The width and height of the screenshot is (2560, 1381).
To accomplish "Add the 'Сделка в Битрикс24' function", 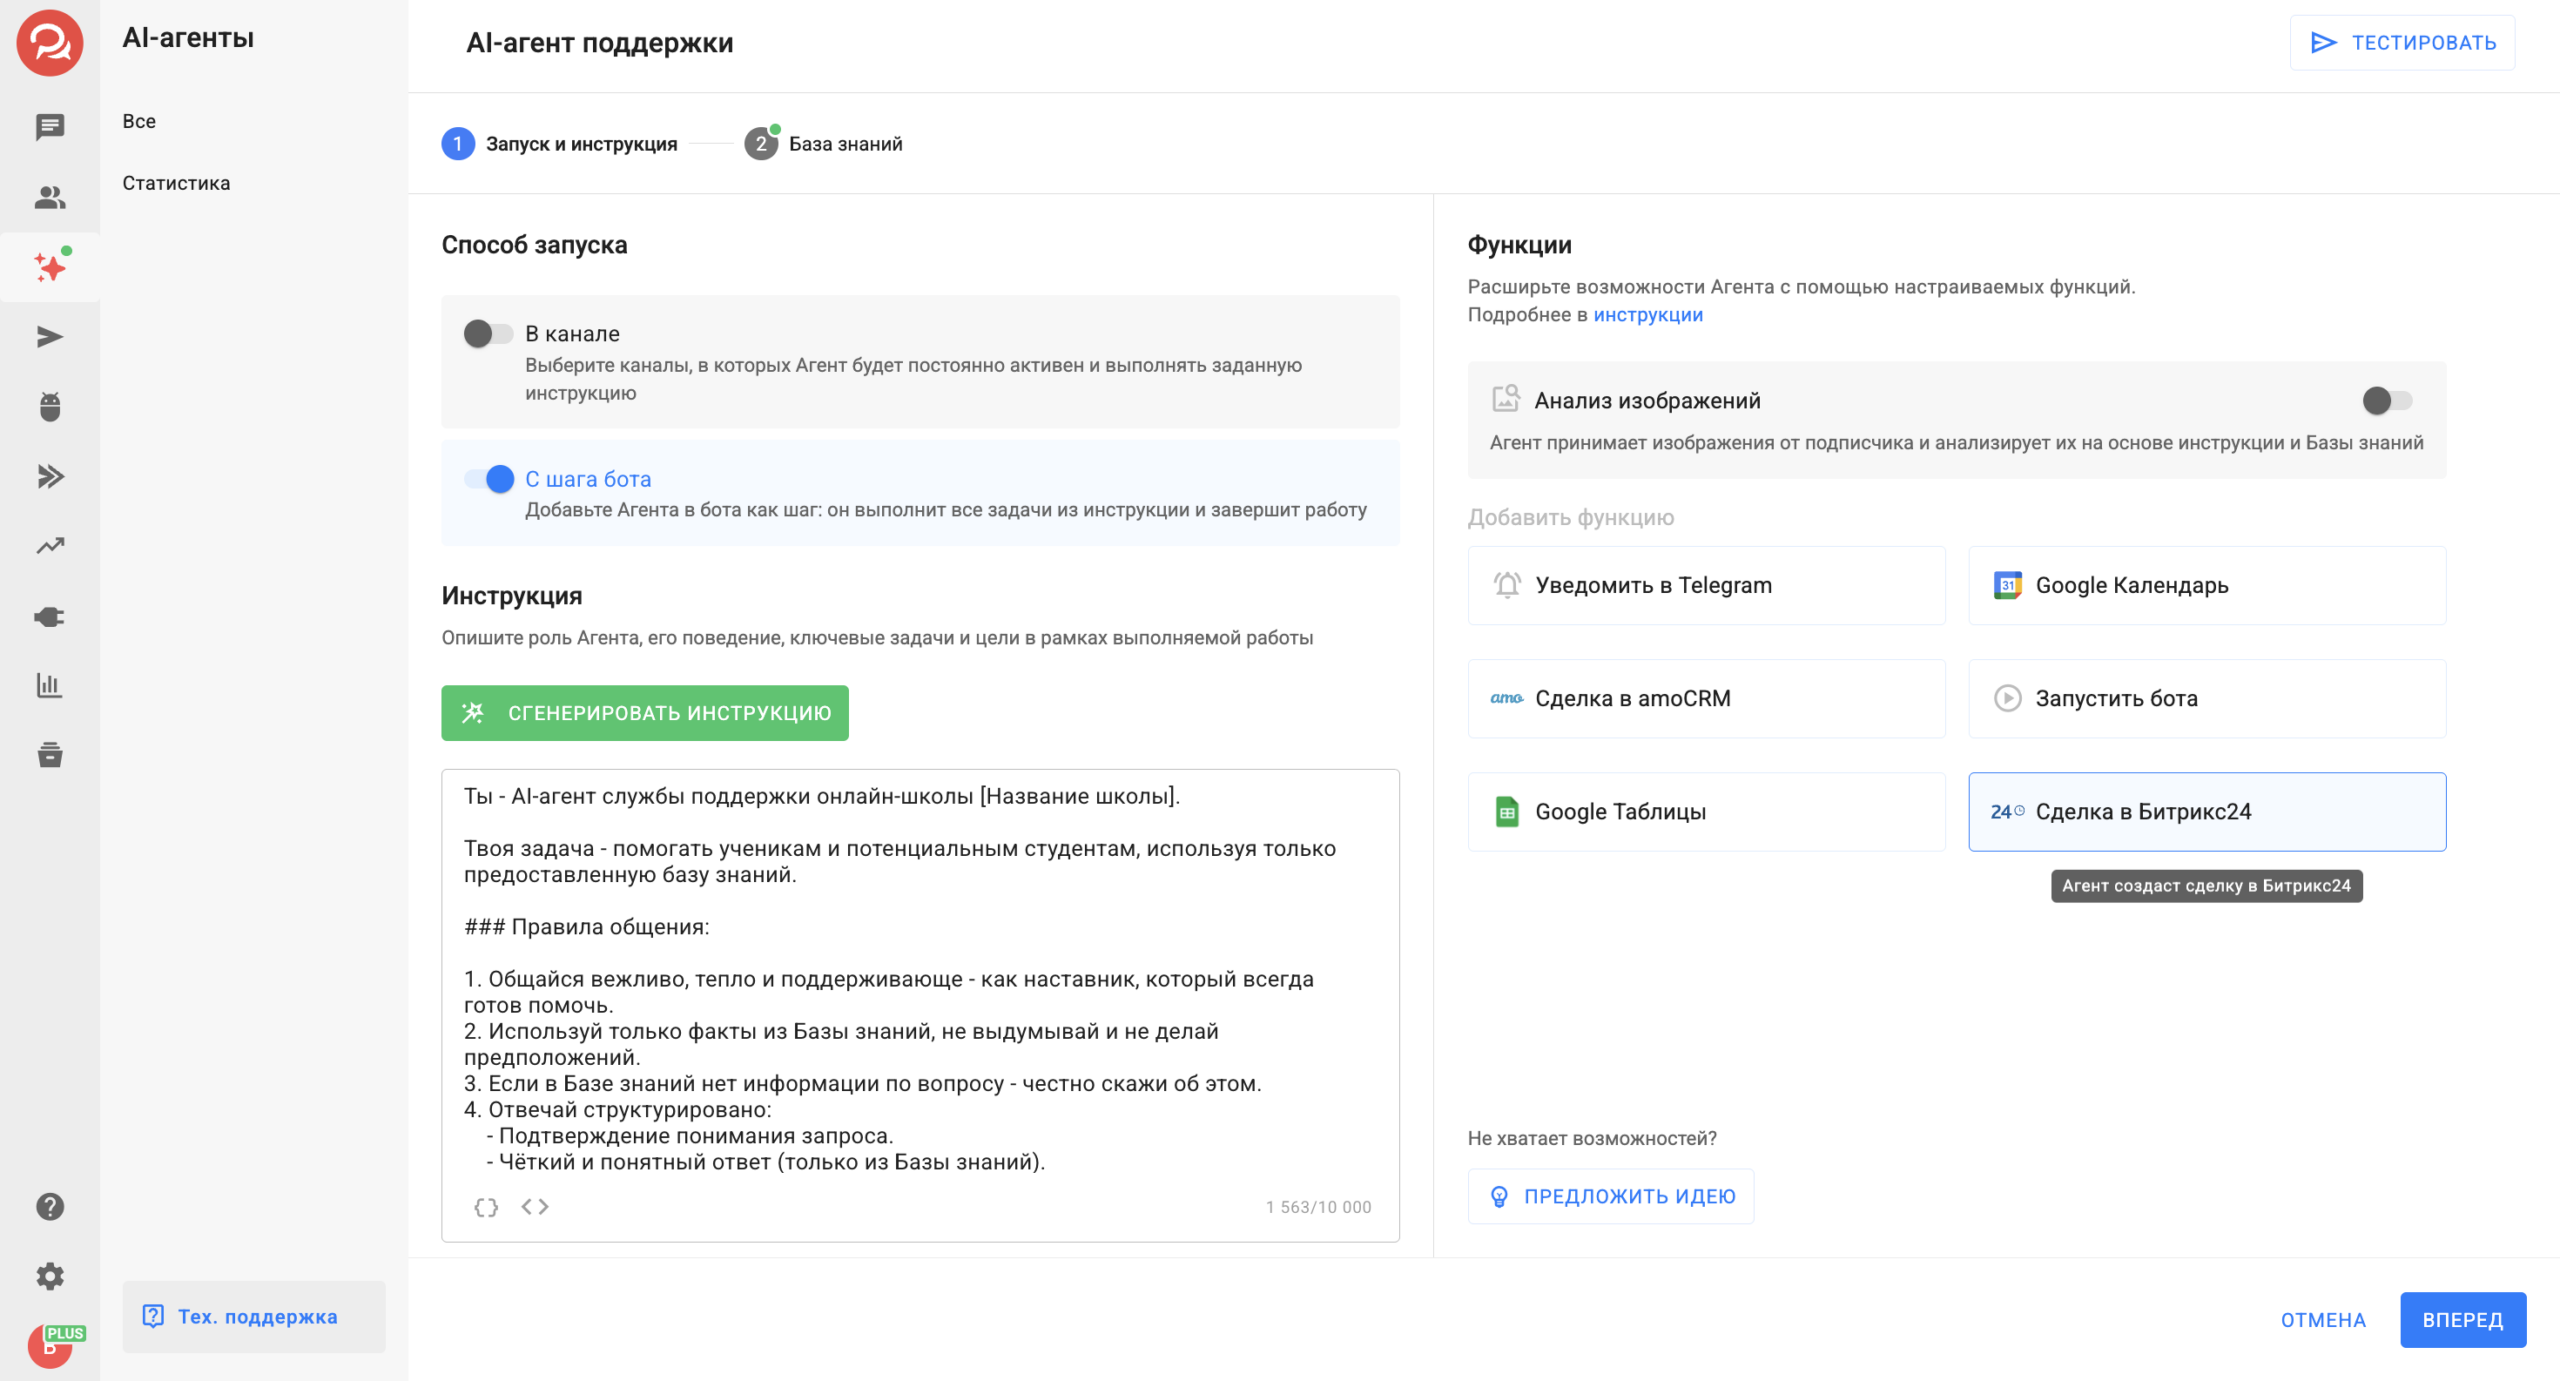I will (2206, 811).
